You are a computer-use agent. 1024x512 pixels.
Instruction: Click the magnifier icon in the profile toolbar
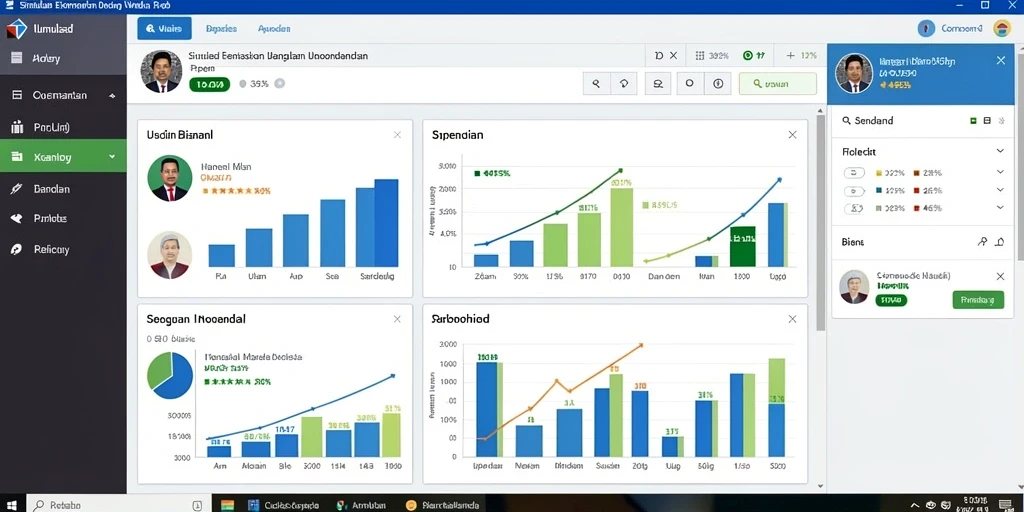point(596,84)
